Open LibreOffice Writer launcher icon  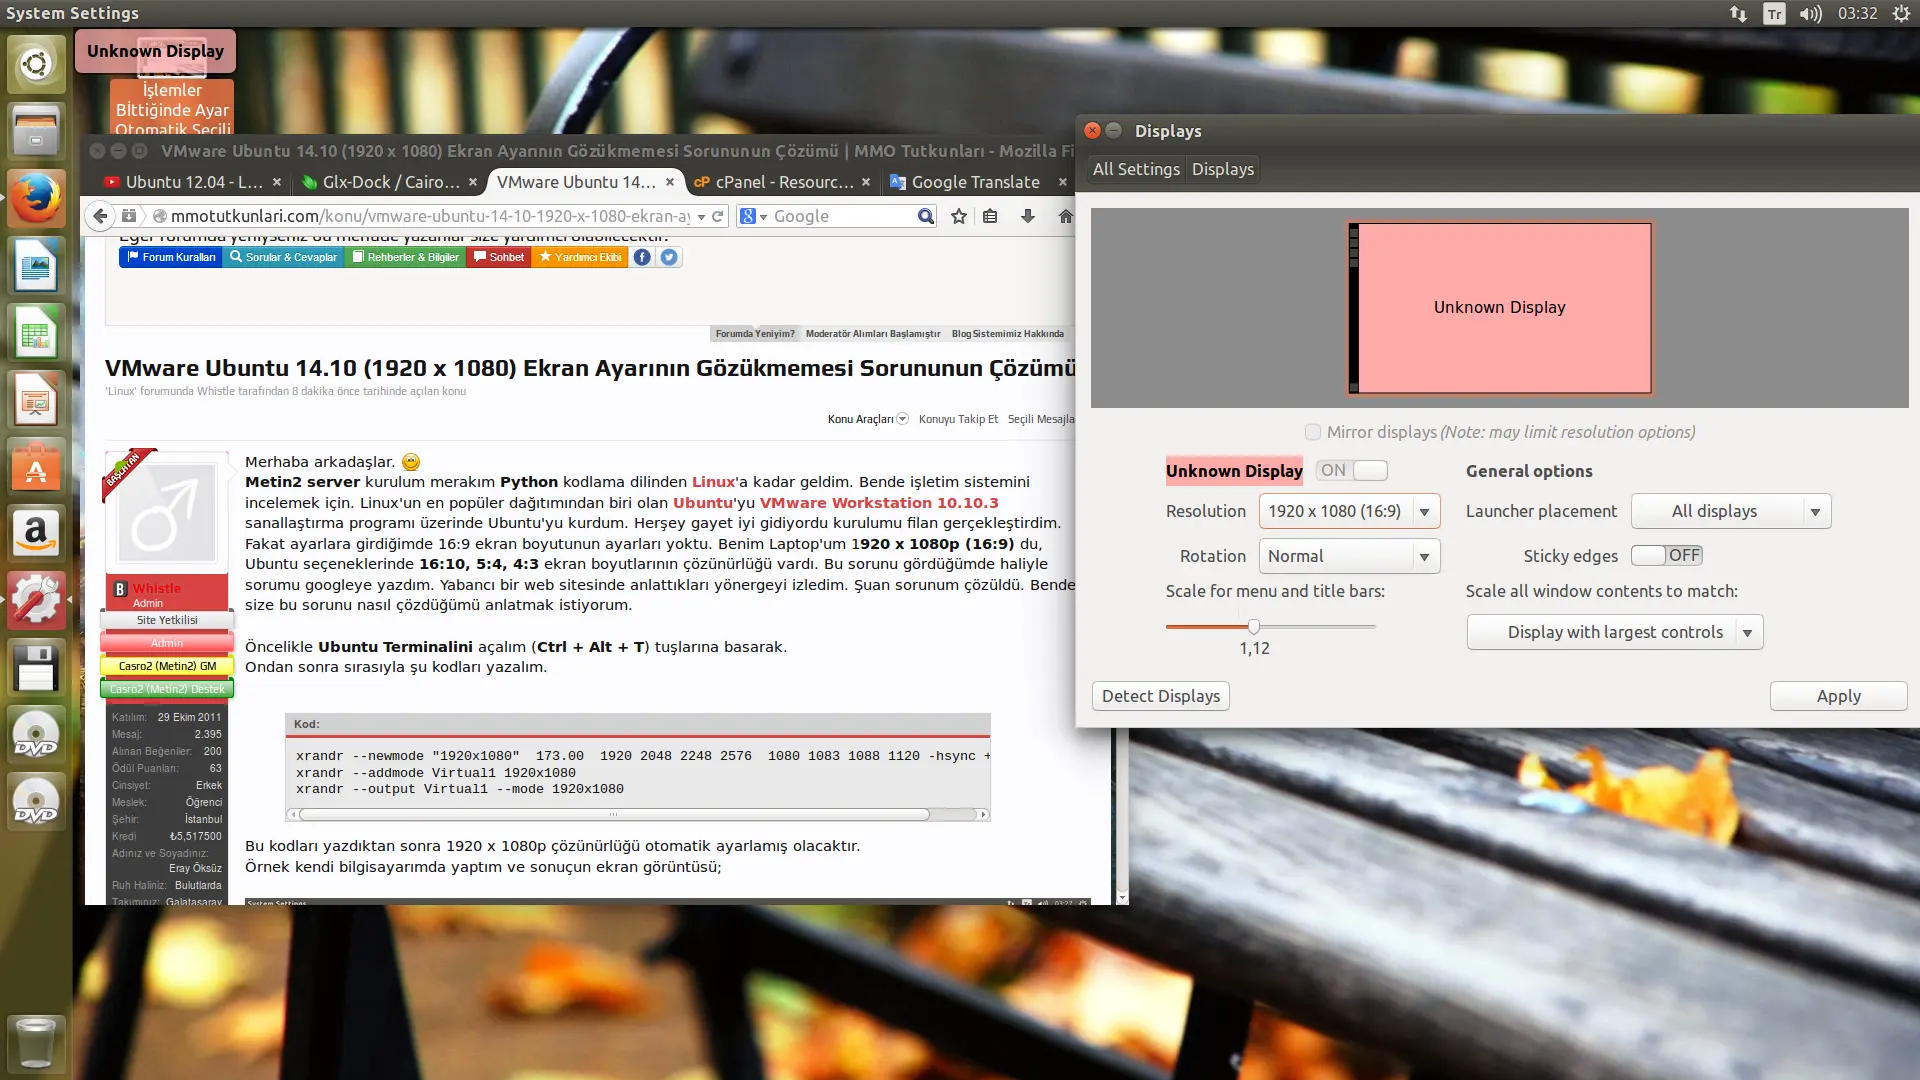tap(36, 265)
